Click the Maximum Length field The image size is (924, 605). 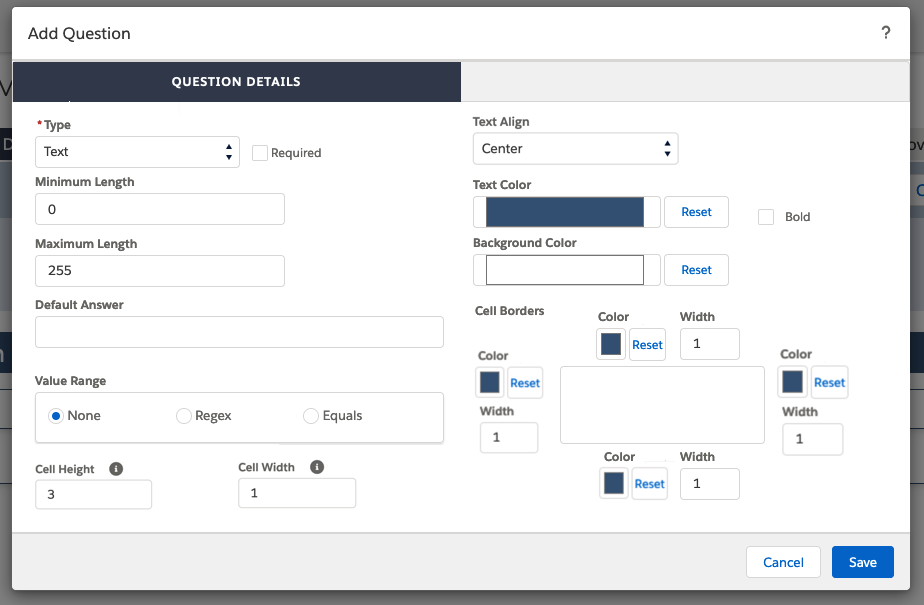160,271
